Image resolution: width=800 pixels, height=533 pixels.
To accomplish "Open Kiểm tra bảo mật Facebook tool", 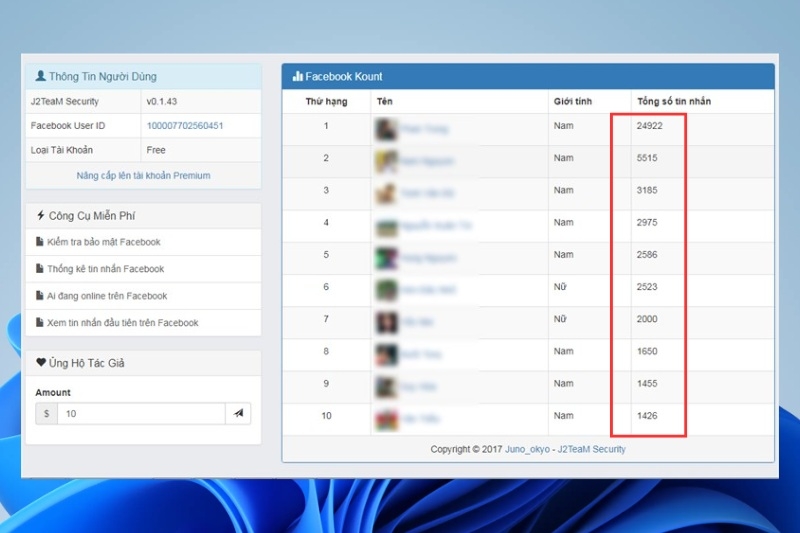I will pos(104,242).
